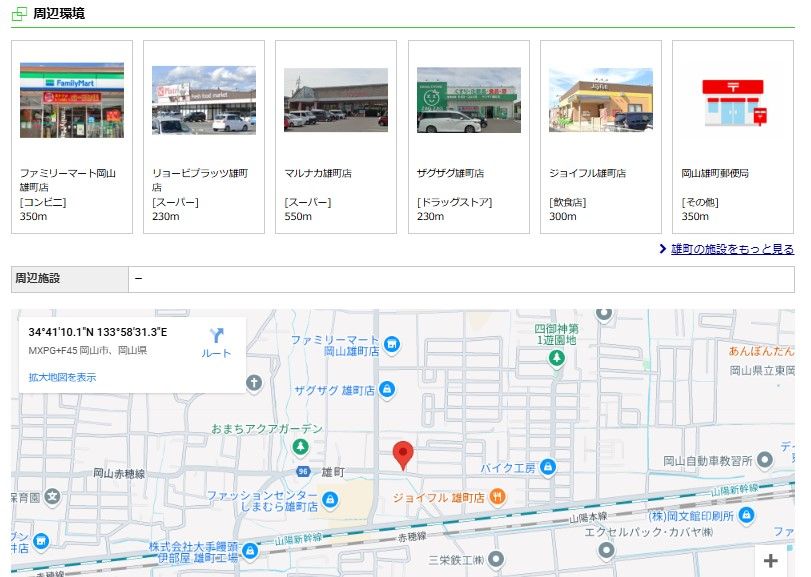Open the リョービプラッツ雄町店 photo thumbnail
Image resolution: width=811 pixels, height=577 pixels.
pos(204,100)
